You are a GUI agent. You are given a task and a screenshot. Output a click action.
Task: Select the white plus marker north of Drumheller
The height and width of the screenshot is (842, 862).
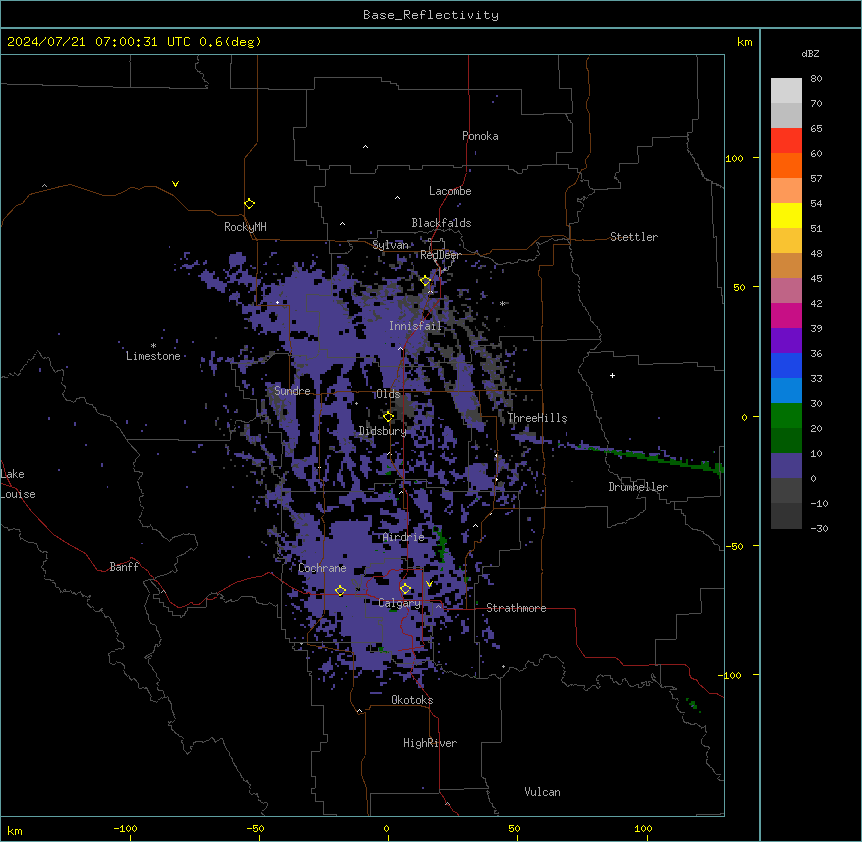[x=612, y=375]
